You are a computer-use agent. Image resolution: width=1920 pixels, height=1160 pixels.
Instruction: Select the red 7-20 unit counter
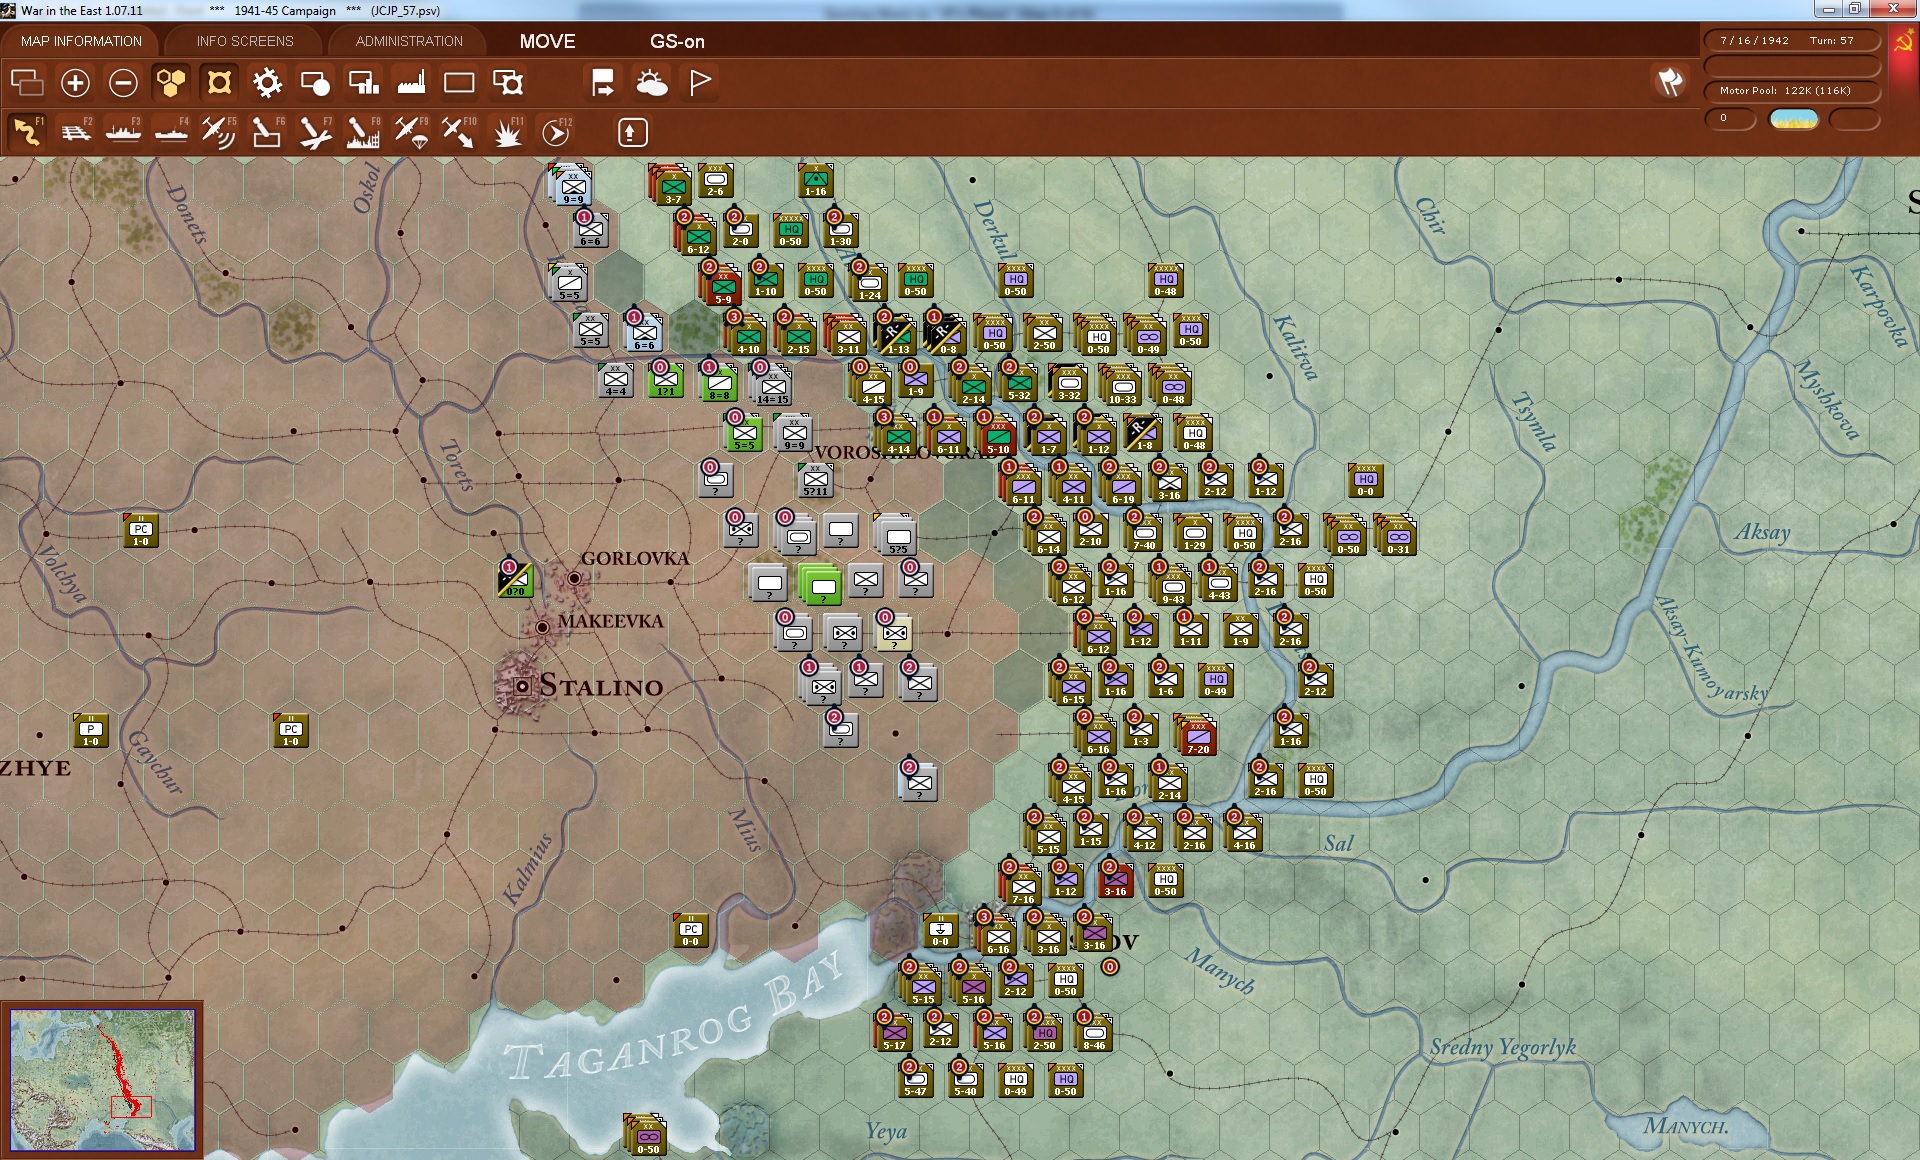[1196, 737]
